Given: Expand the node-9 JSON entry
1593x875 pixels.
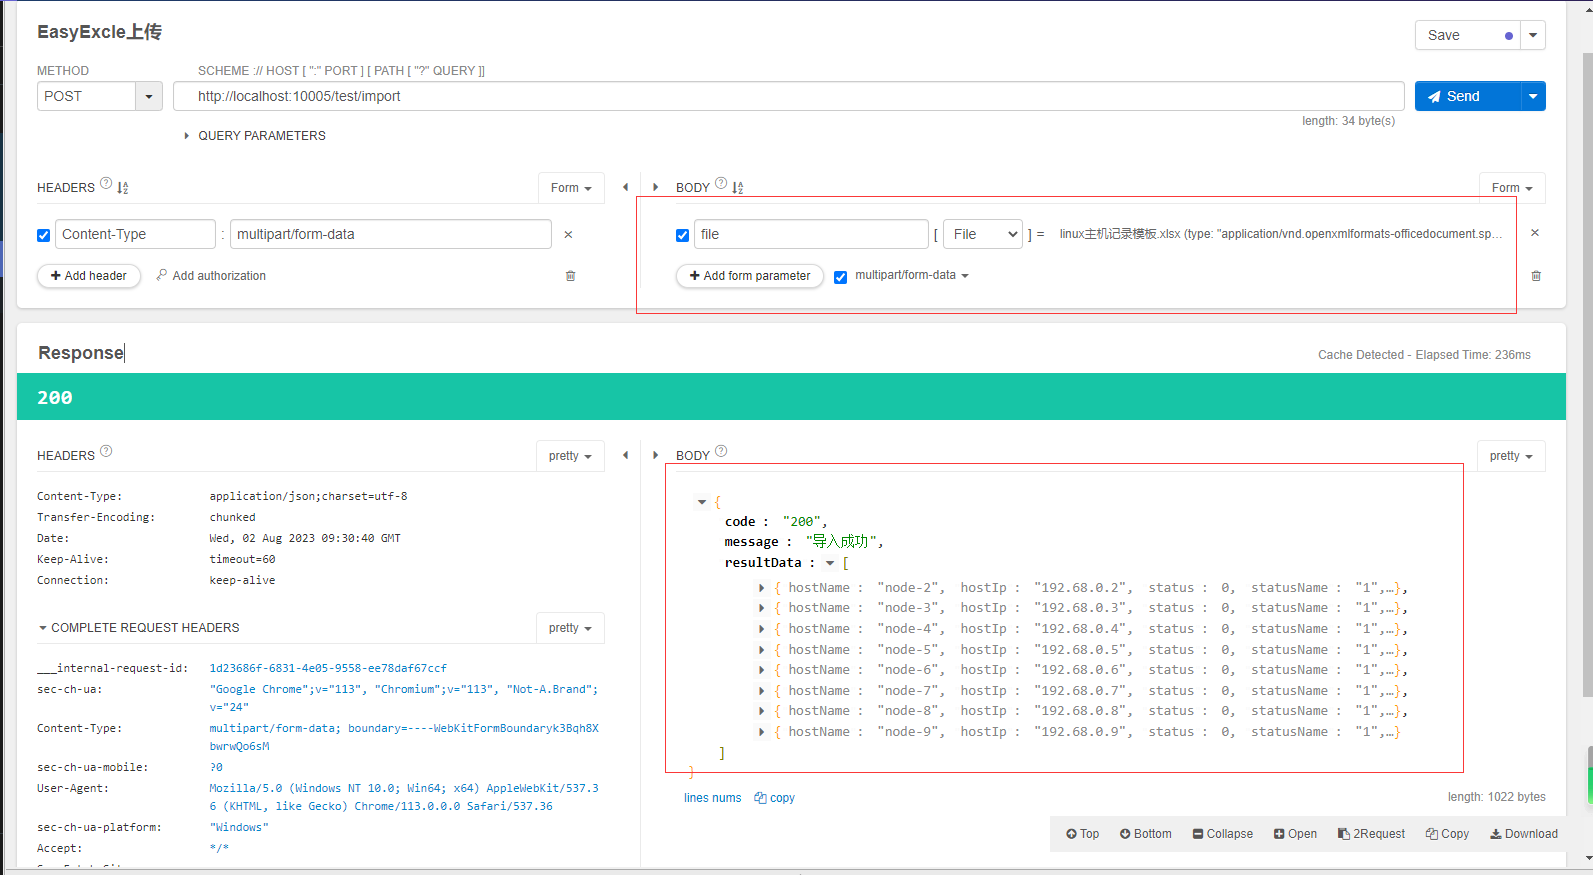Looking at the screenshot, I should (762, 732).
